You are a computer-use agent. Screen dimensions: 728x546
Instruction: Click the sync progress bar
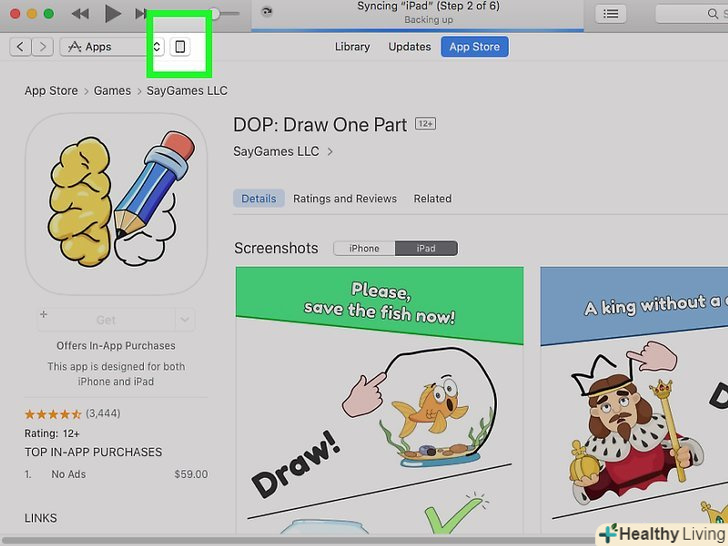[x=417, y=31]
